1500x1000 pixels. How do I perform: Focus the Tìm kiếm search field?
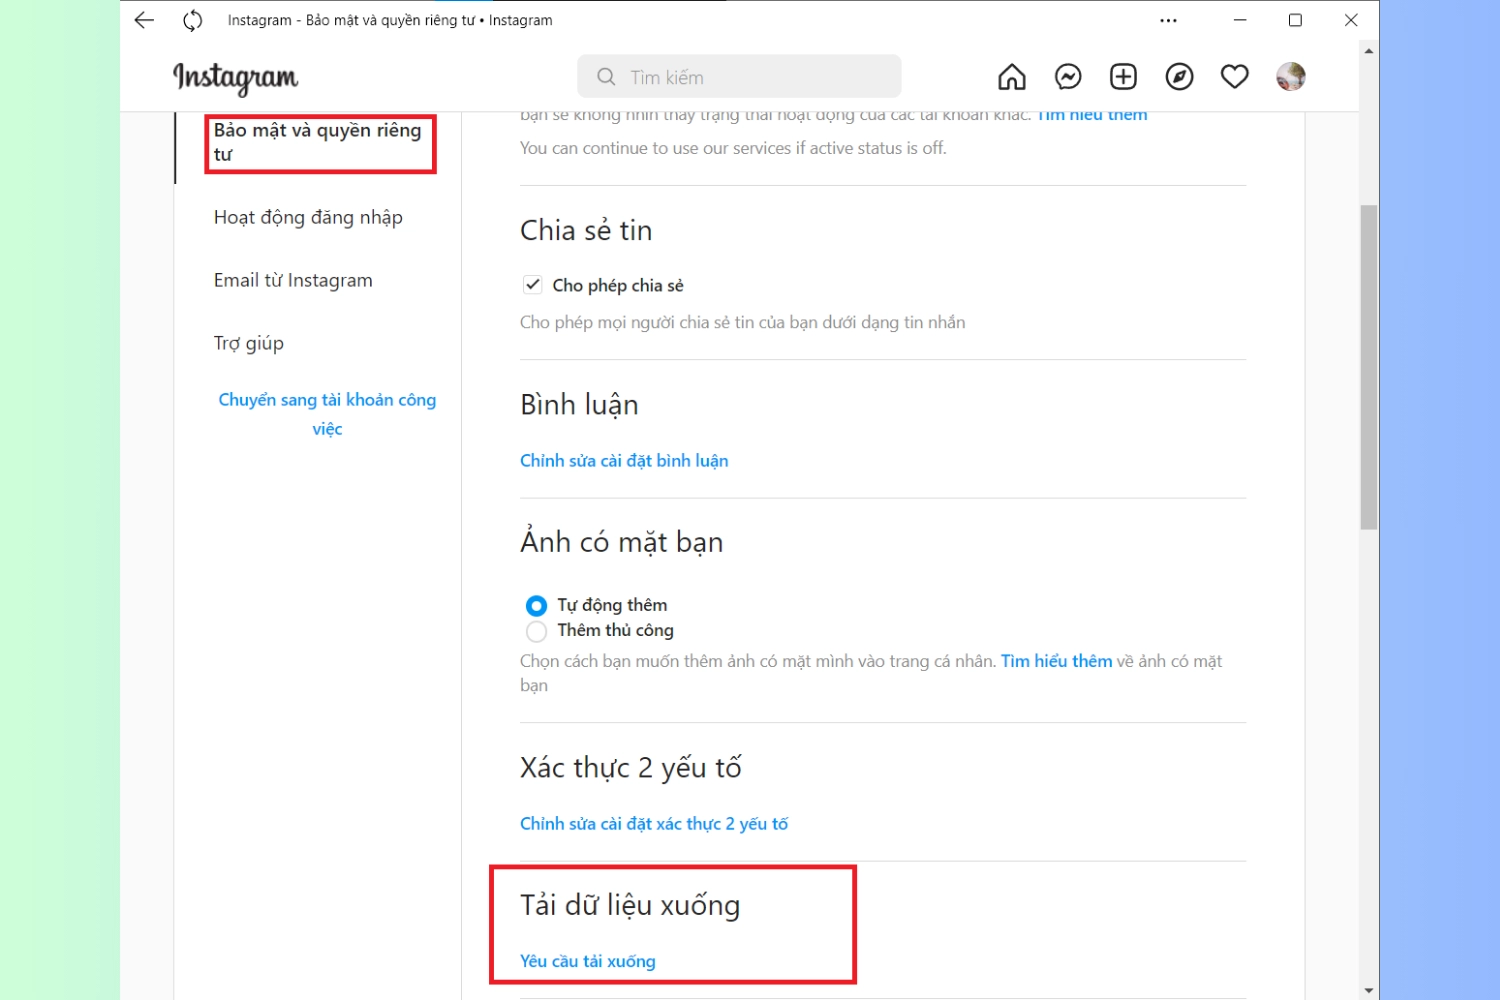739,77
